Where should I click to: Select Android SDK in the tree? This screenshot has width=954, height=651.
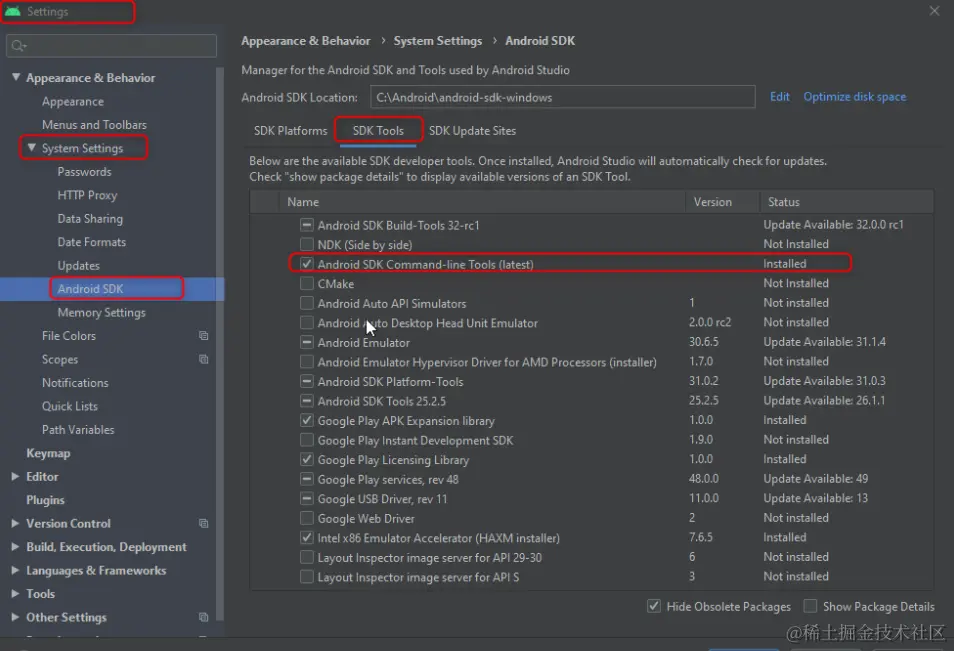pos(90,289)
